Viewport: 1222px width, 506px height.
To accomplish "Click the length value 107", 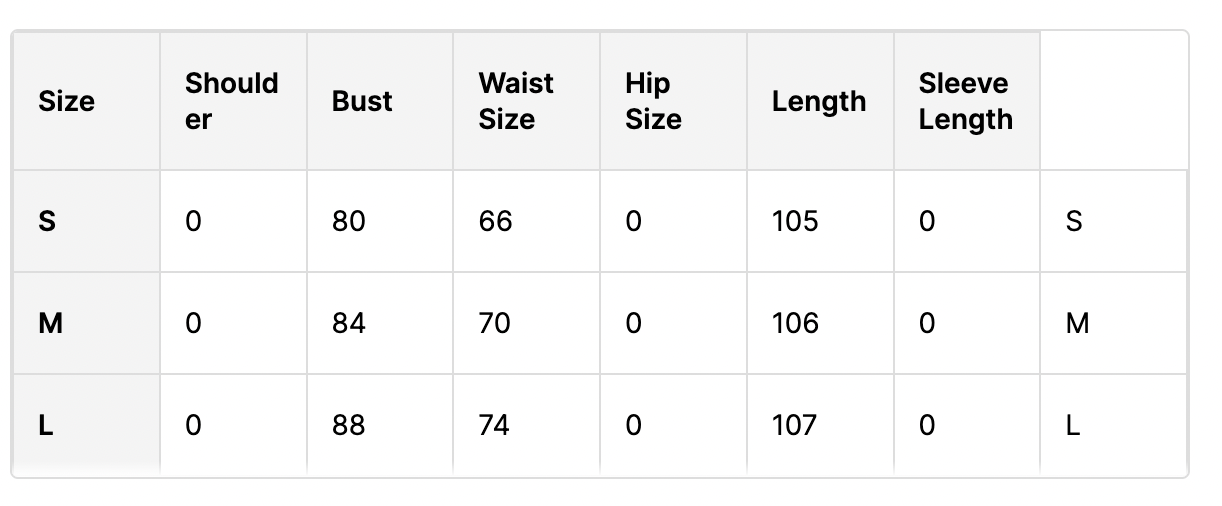I will [x=794, y=425].
